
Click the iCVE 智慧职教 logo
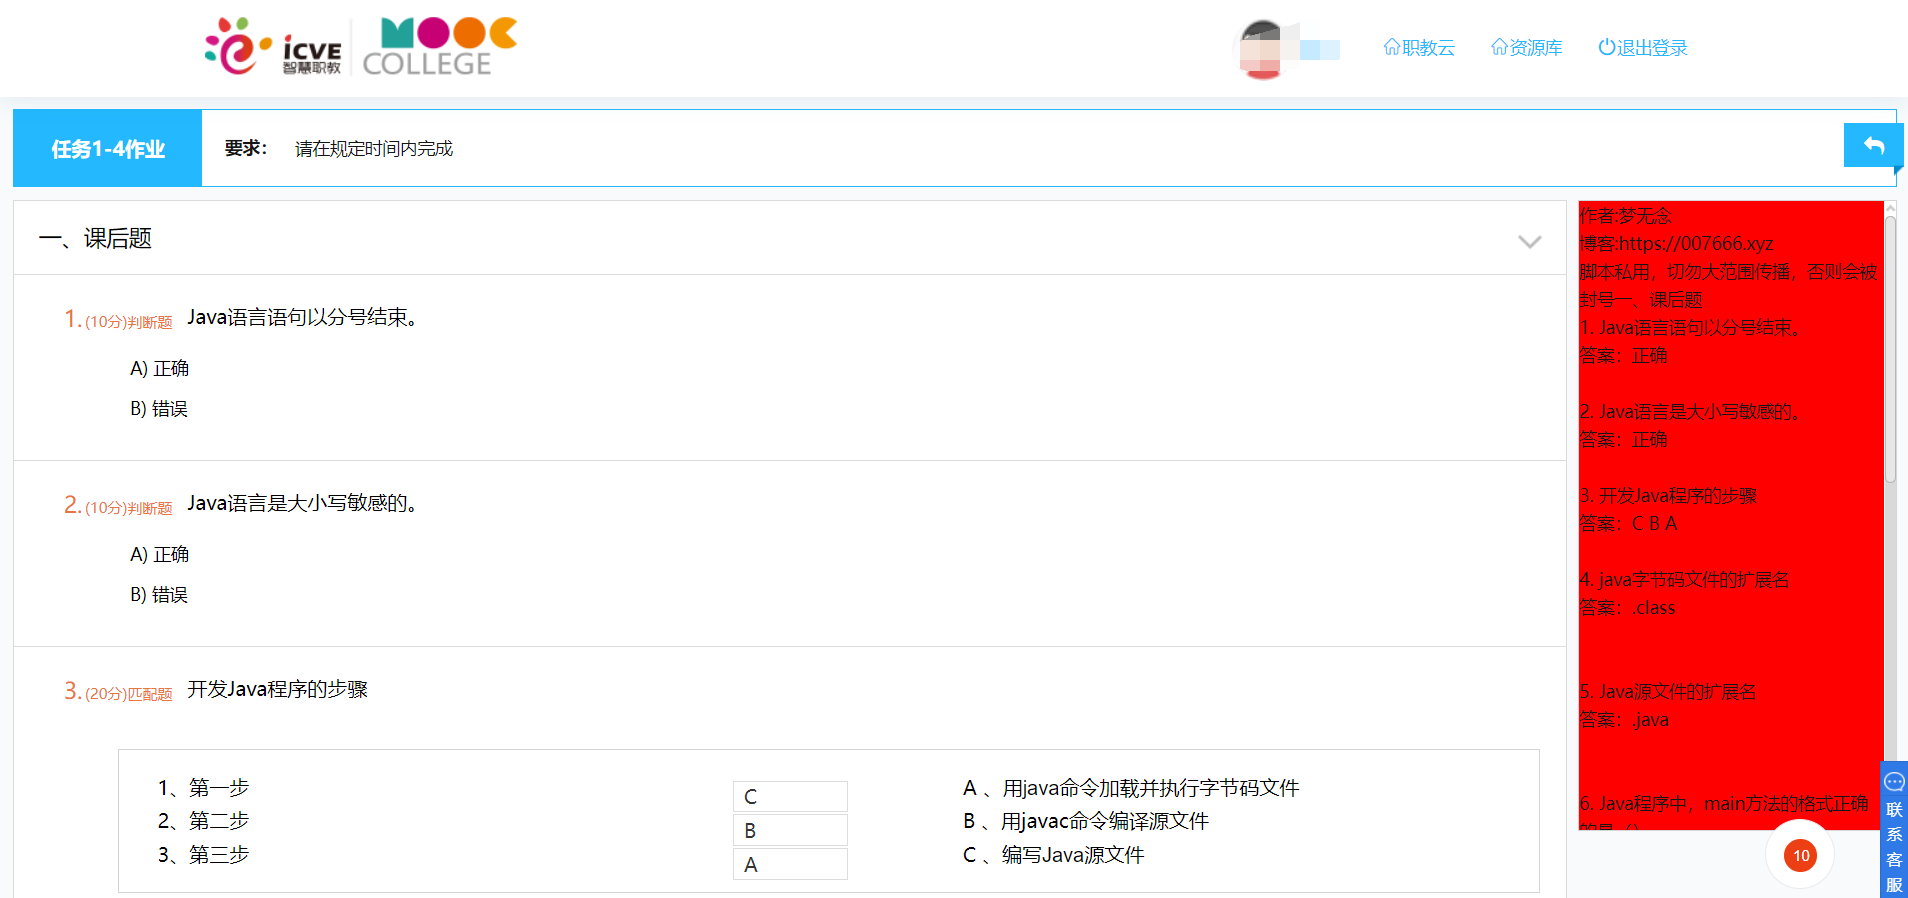(x=273, y=47)
